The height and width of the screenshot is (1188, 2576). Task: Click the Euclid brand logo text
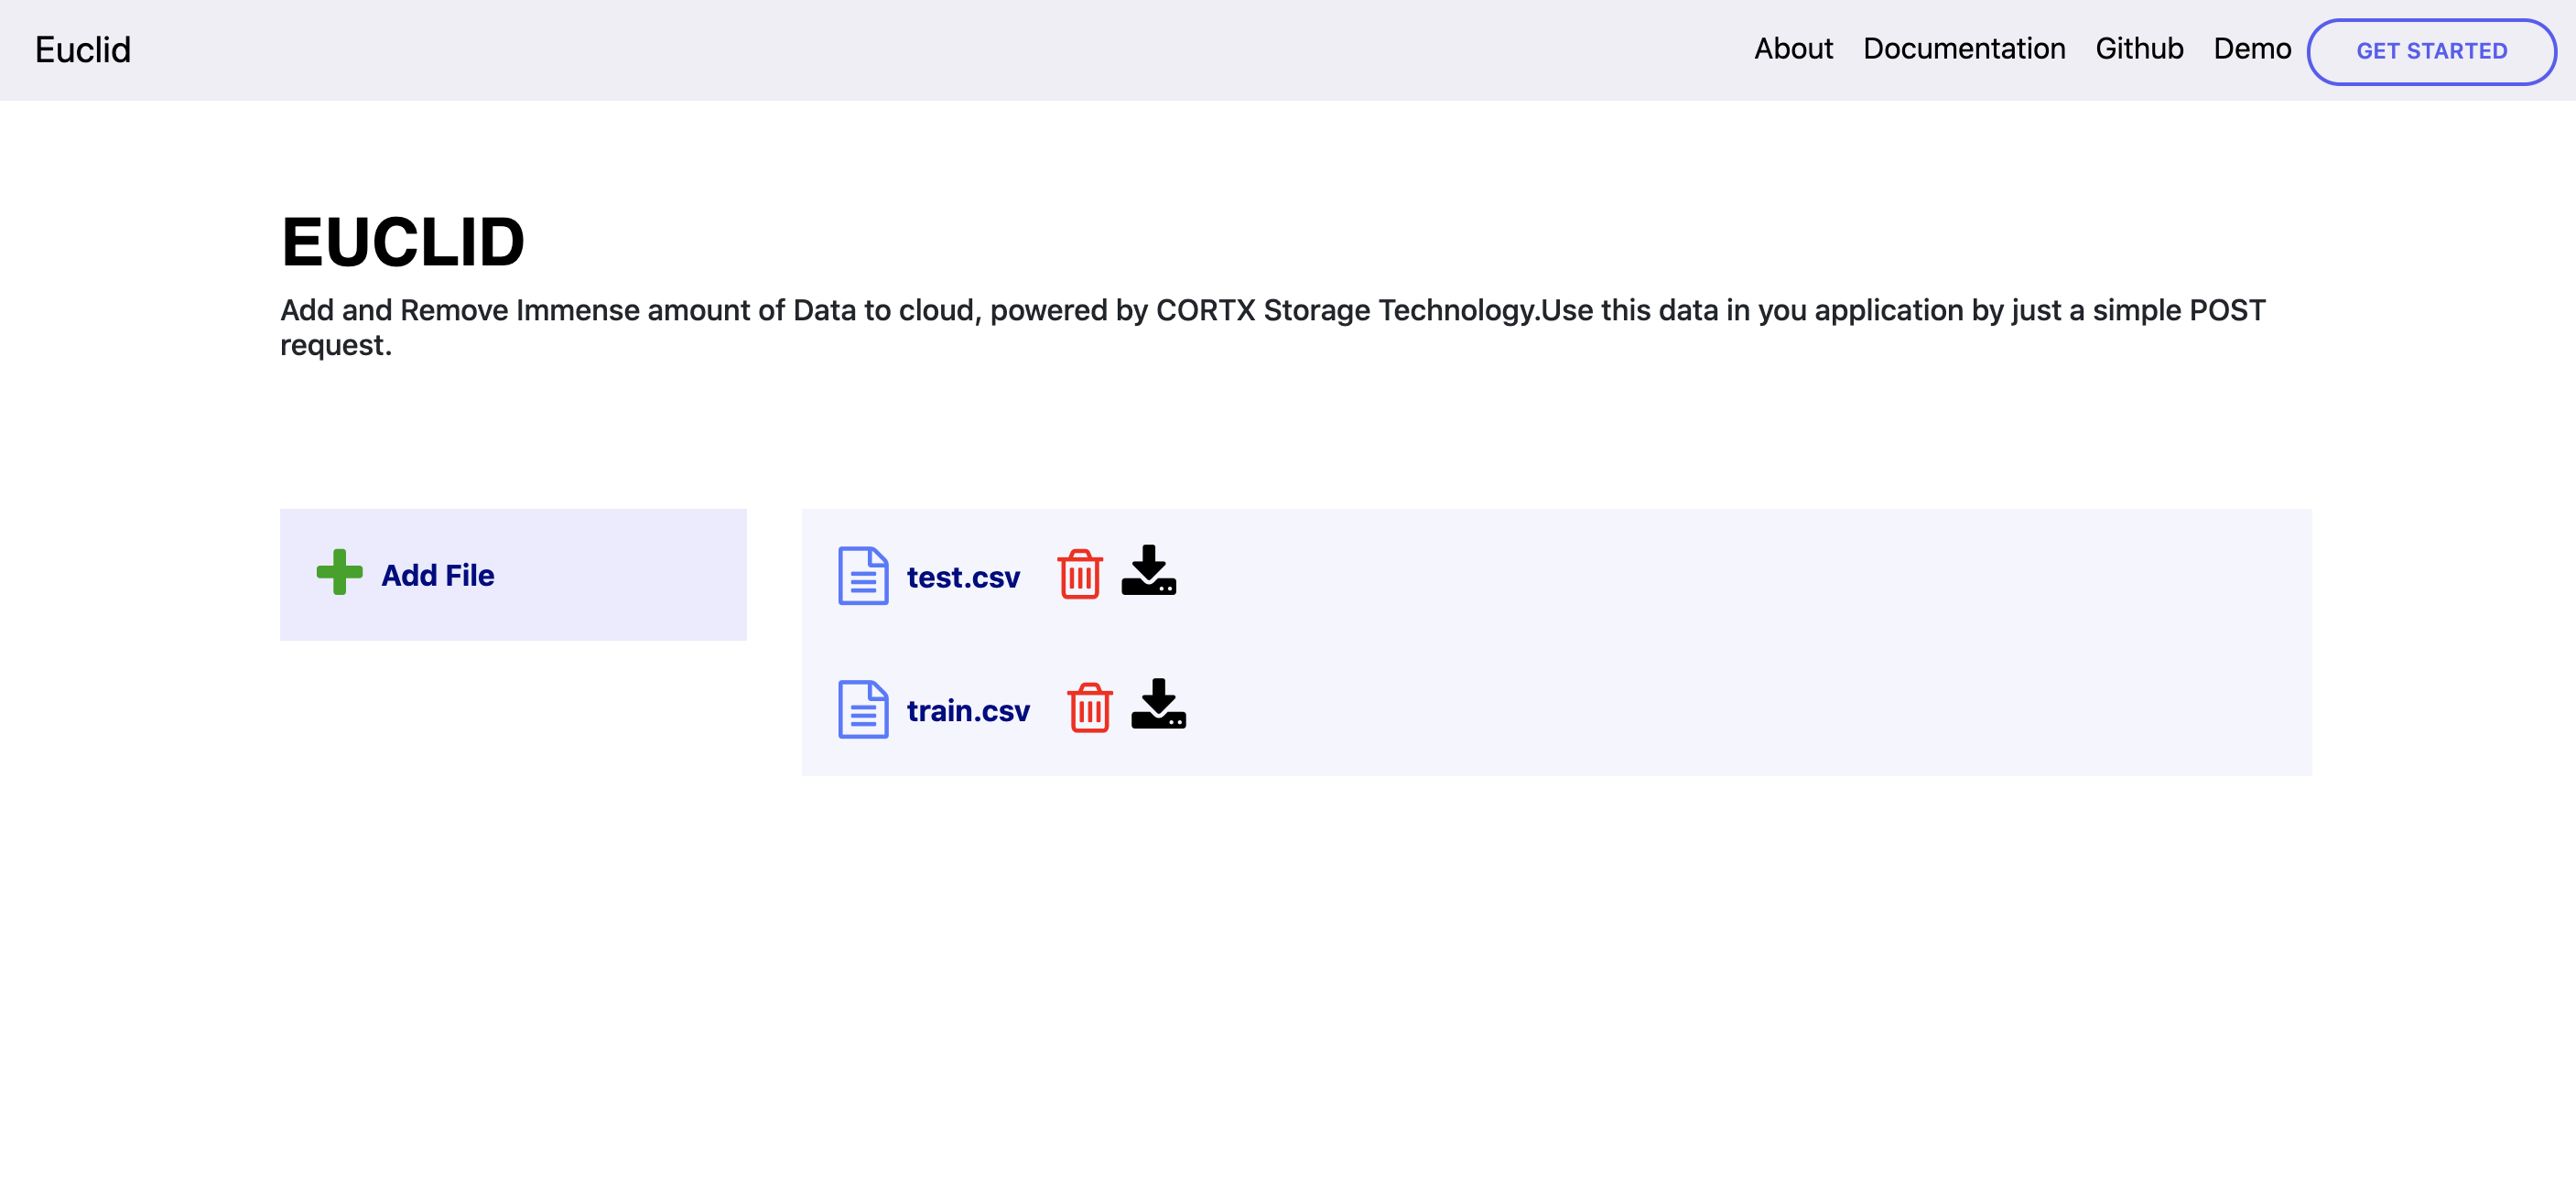[83, 50]
